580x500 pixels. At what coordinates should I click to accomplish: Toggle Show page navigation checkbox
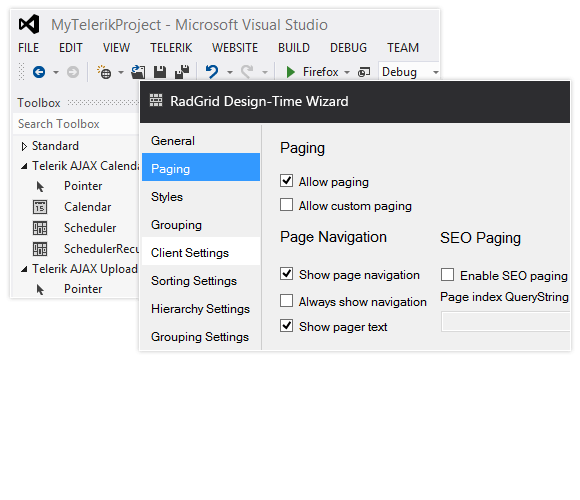[287, 274]
